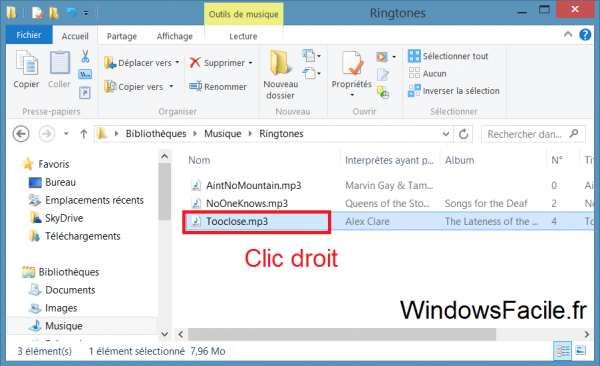The width and height of the screenshot is (600, 366).
Task: Open the Propriétés dropdown arrow
Action: [x=352, y=95]
